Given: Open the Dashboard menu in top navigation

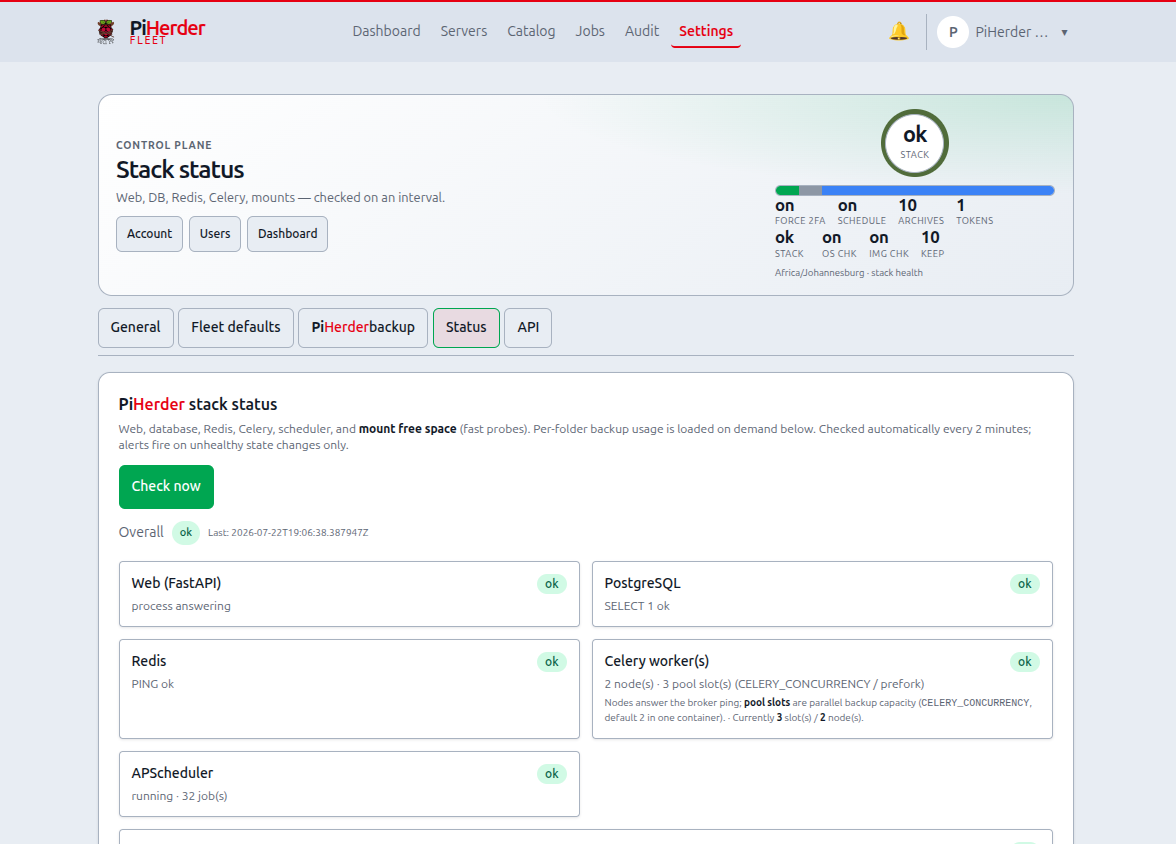Looking at the screenshot, I should [x=386, y=31].
